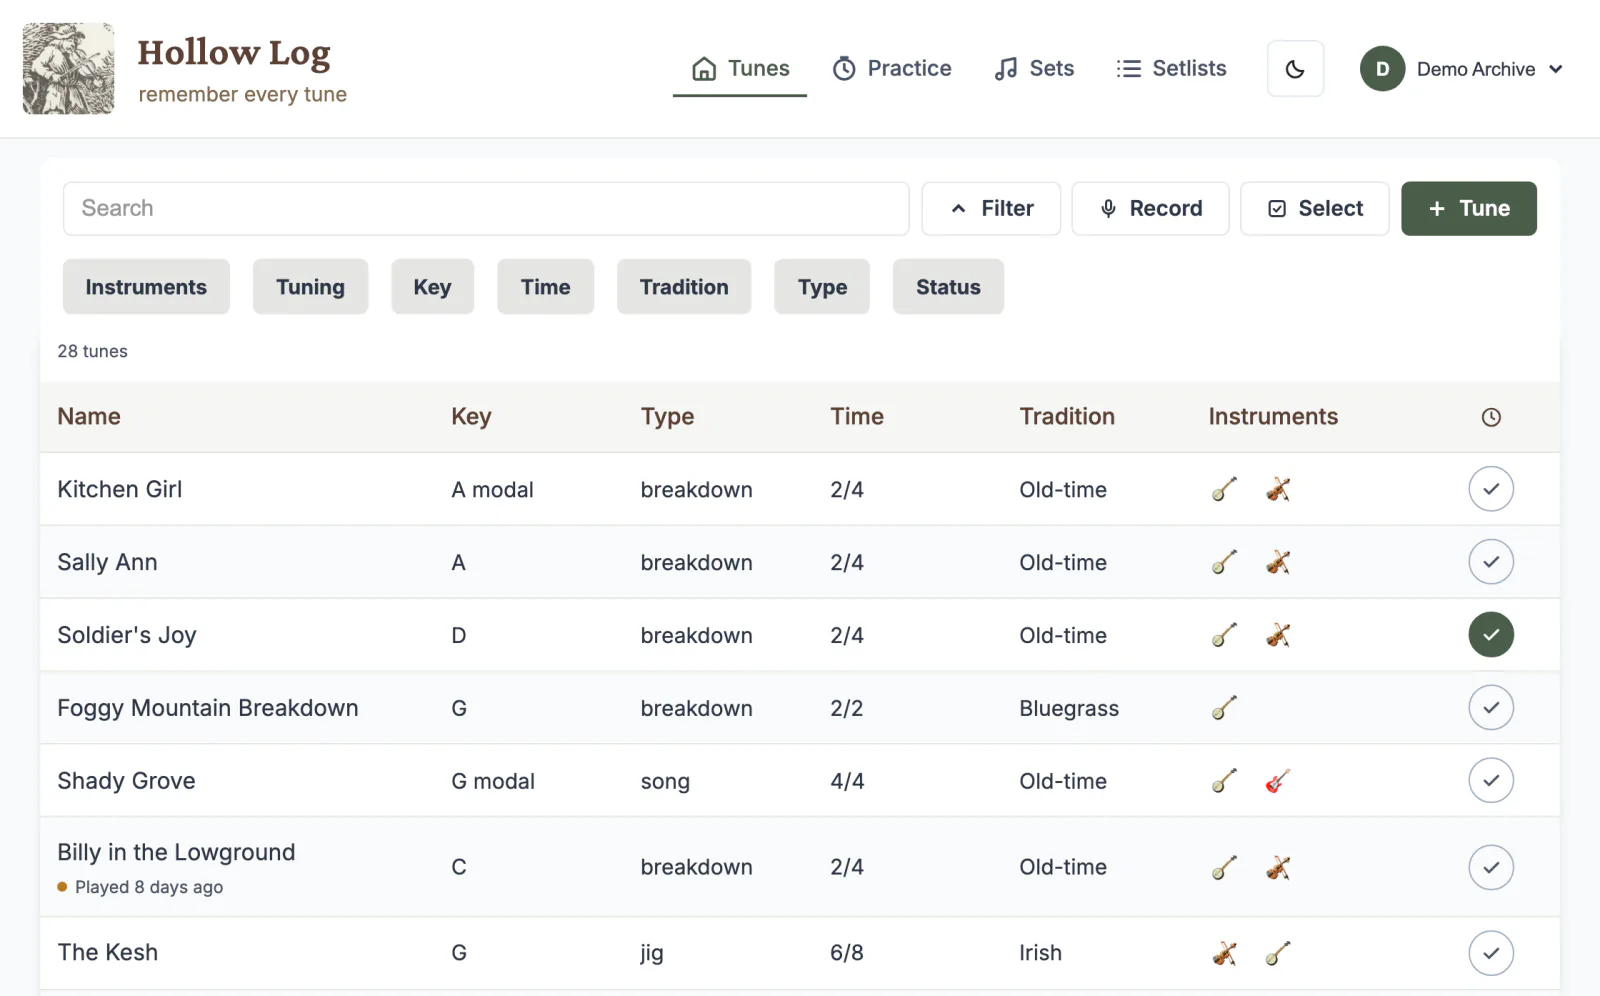Image resolution: width=1600 pixels, height=996 pixels.
Task: Add a new tune
Action: (1469, 208)
